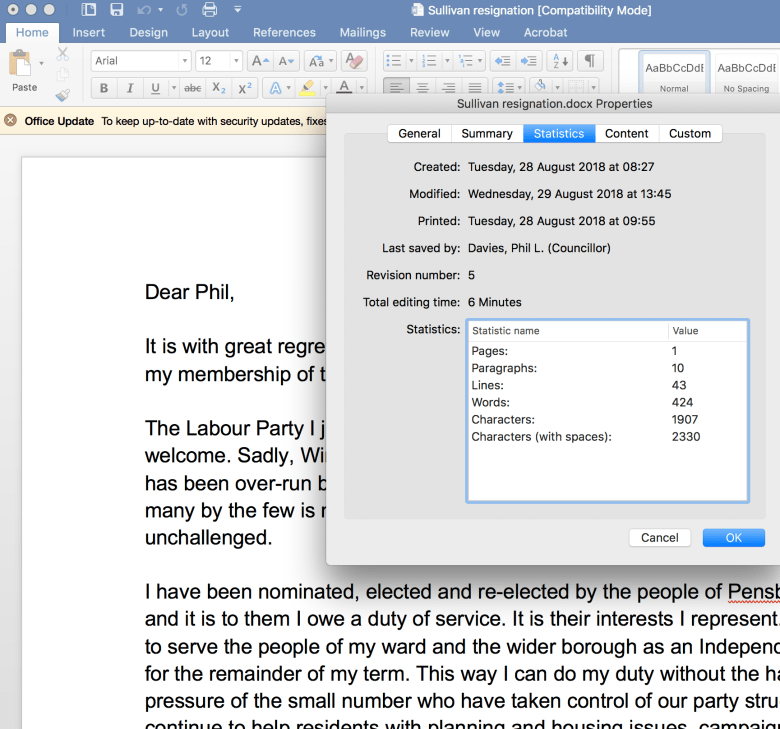Click the Copy icon below scissors
This screenshot has height=729, width=780.
(62, 74)
